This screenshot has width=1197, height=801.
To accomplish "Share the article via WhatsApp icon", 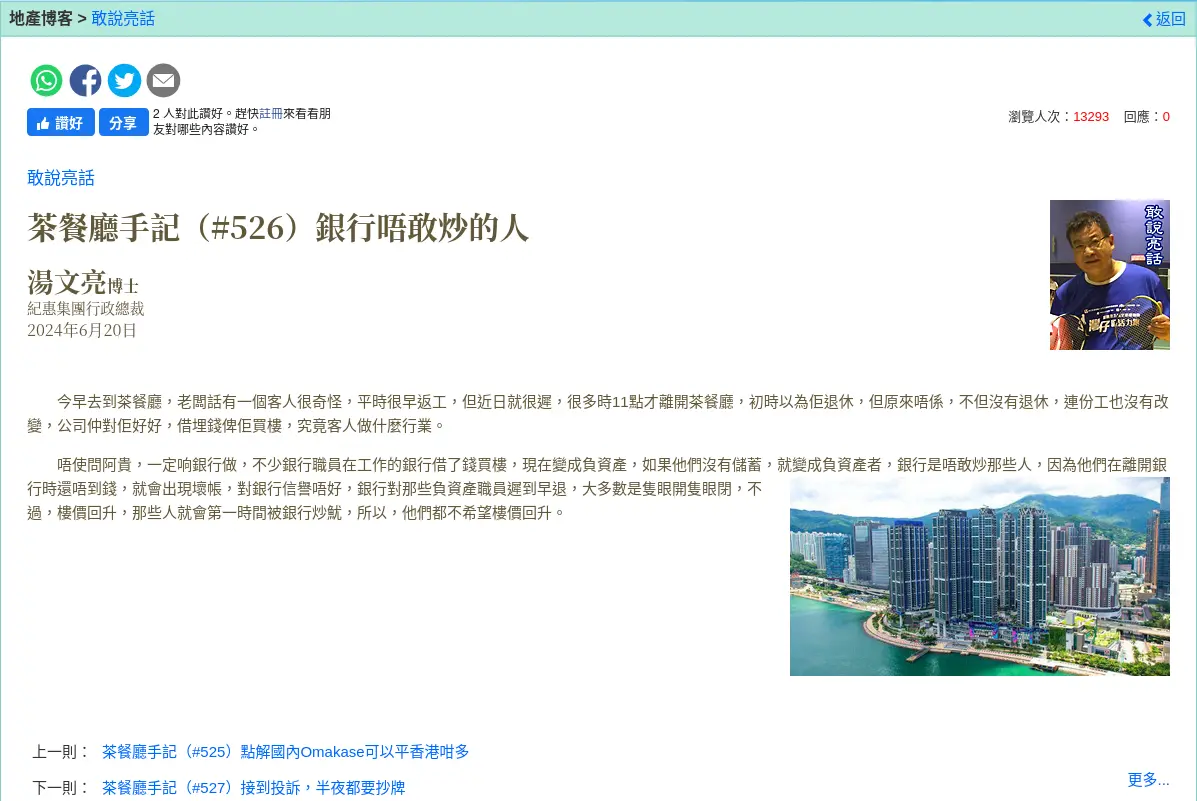I will [46, 80].
